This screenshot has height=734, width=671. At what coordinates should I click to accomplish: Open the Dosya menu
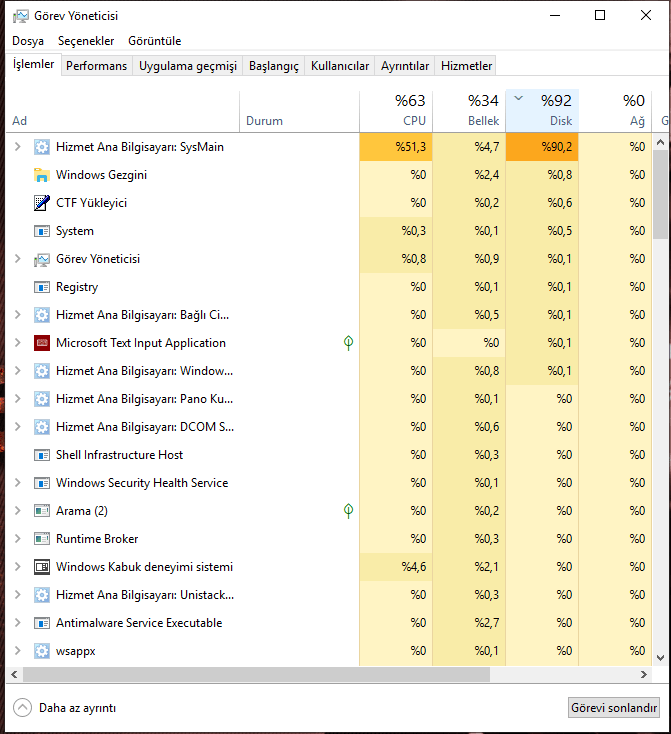[28, 41]
